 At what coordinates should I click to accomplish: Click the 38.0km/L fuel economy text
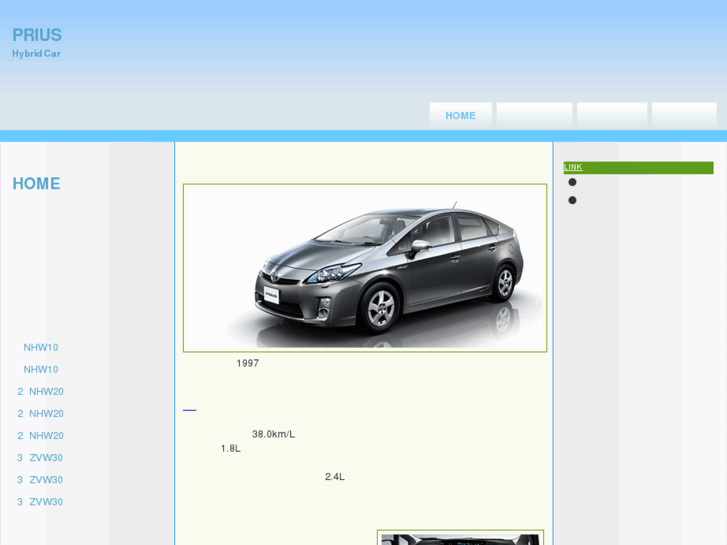pyautogui.click(x=273, y=435)
